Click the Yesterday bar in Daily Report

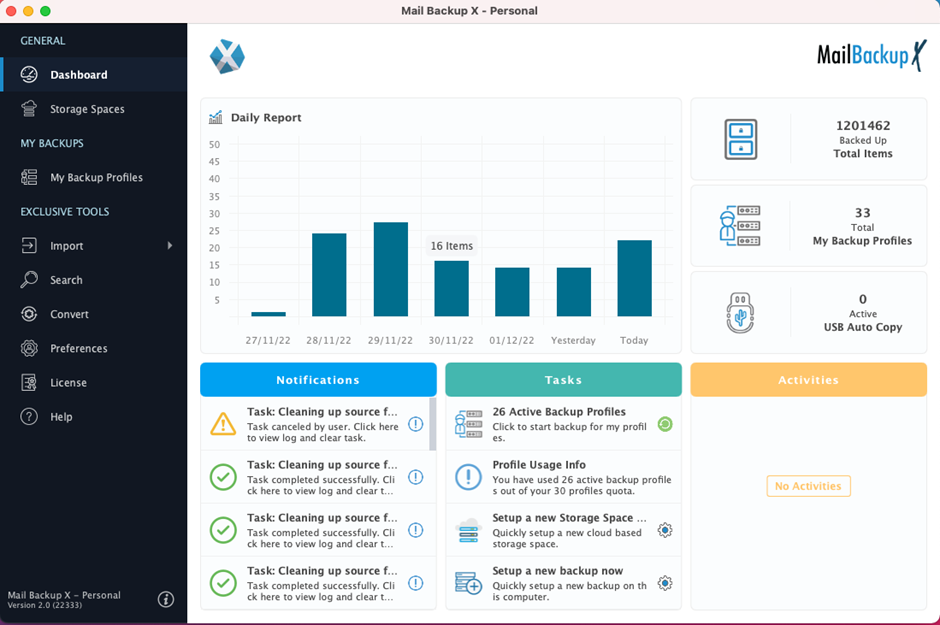pos(574,292)
